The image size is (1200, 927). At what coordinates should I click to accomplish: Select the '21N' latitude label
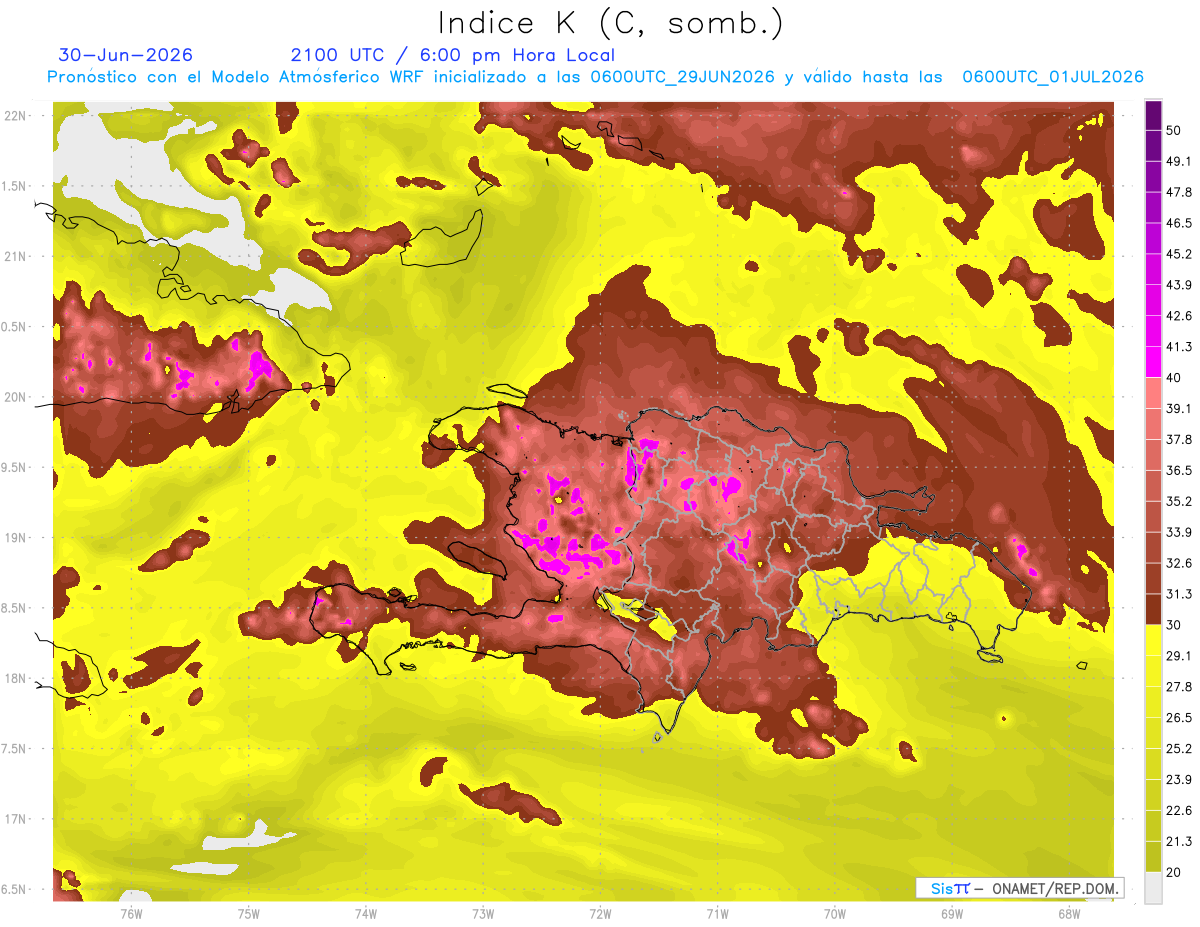tap(14, 256)
